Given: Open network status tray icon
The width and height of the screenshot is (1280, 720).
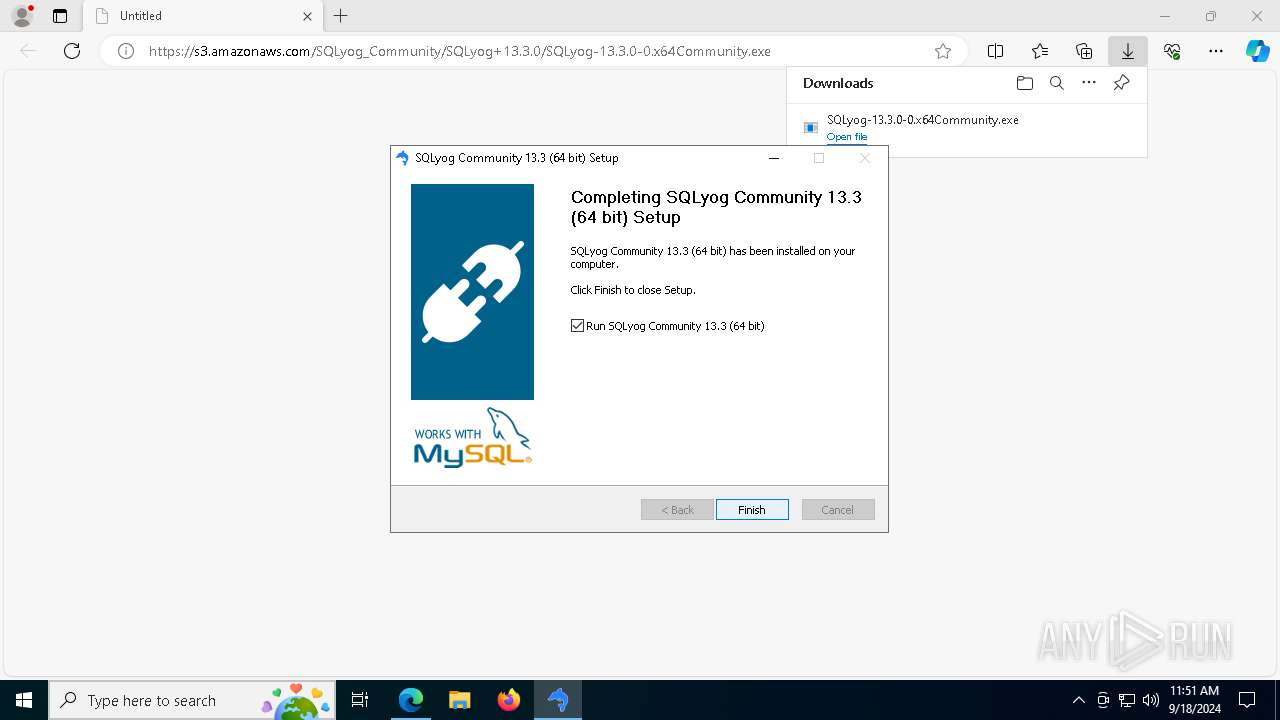Looking at the screenshot, I should (x=1127, y=700).
